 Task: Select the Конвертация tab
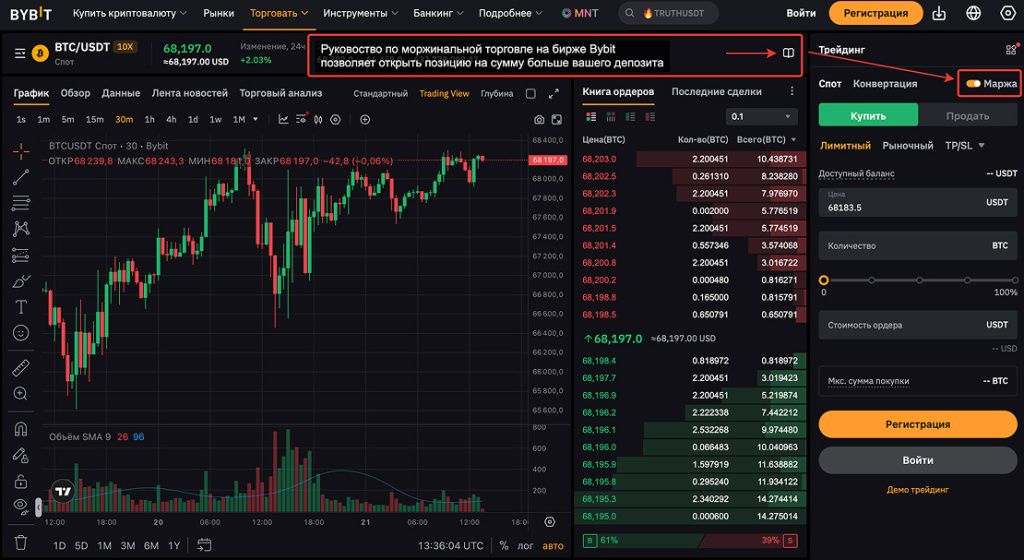pyautogui.click(x=885, y=84)
